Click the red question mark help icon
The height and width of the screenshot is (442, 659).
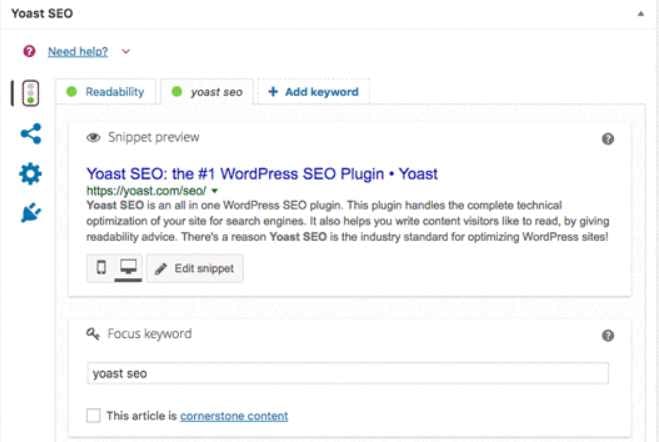click(29, 51)
